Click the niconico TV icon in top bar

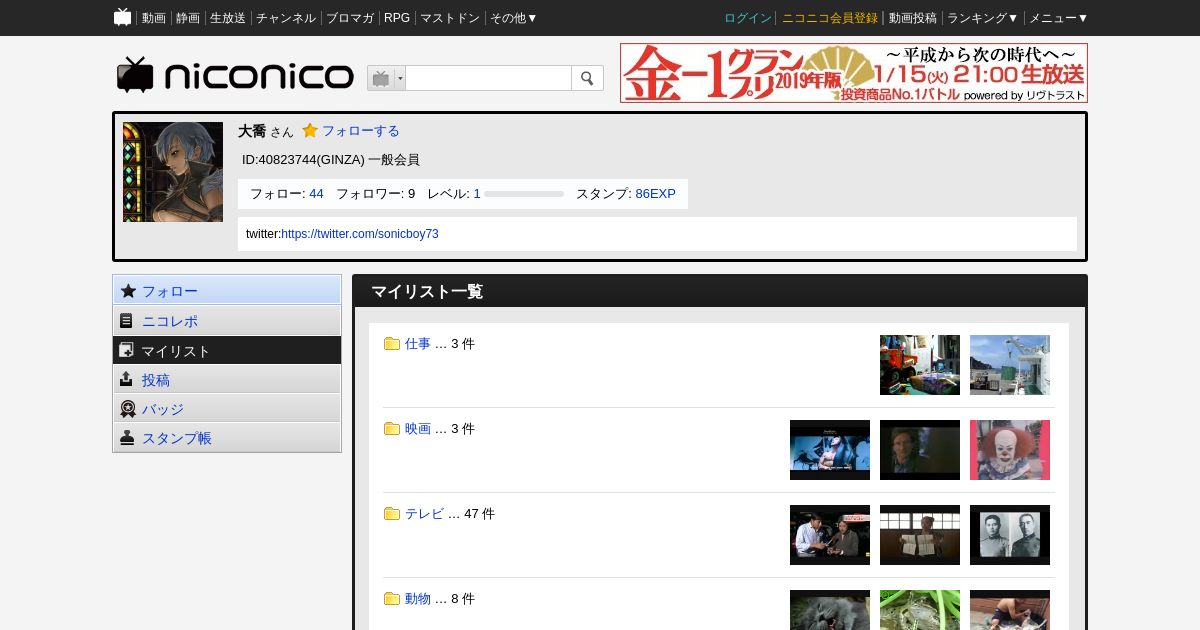(122, 17)
